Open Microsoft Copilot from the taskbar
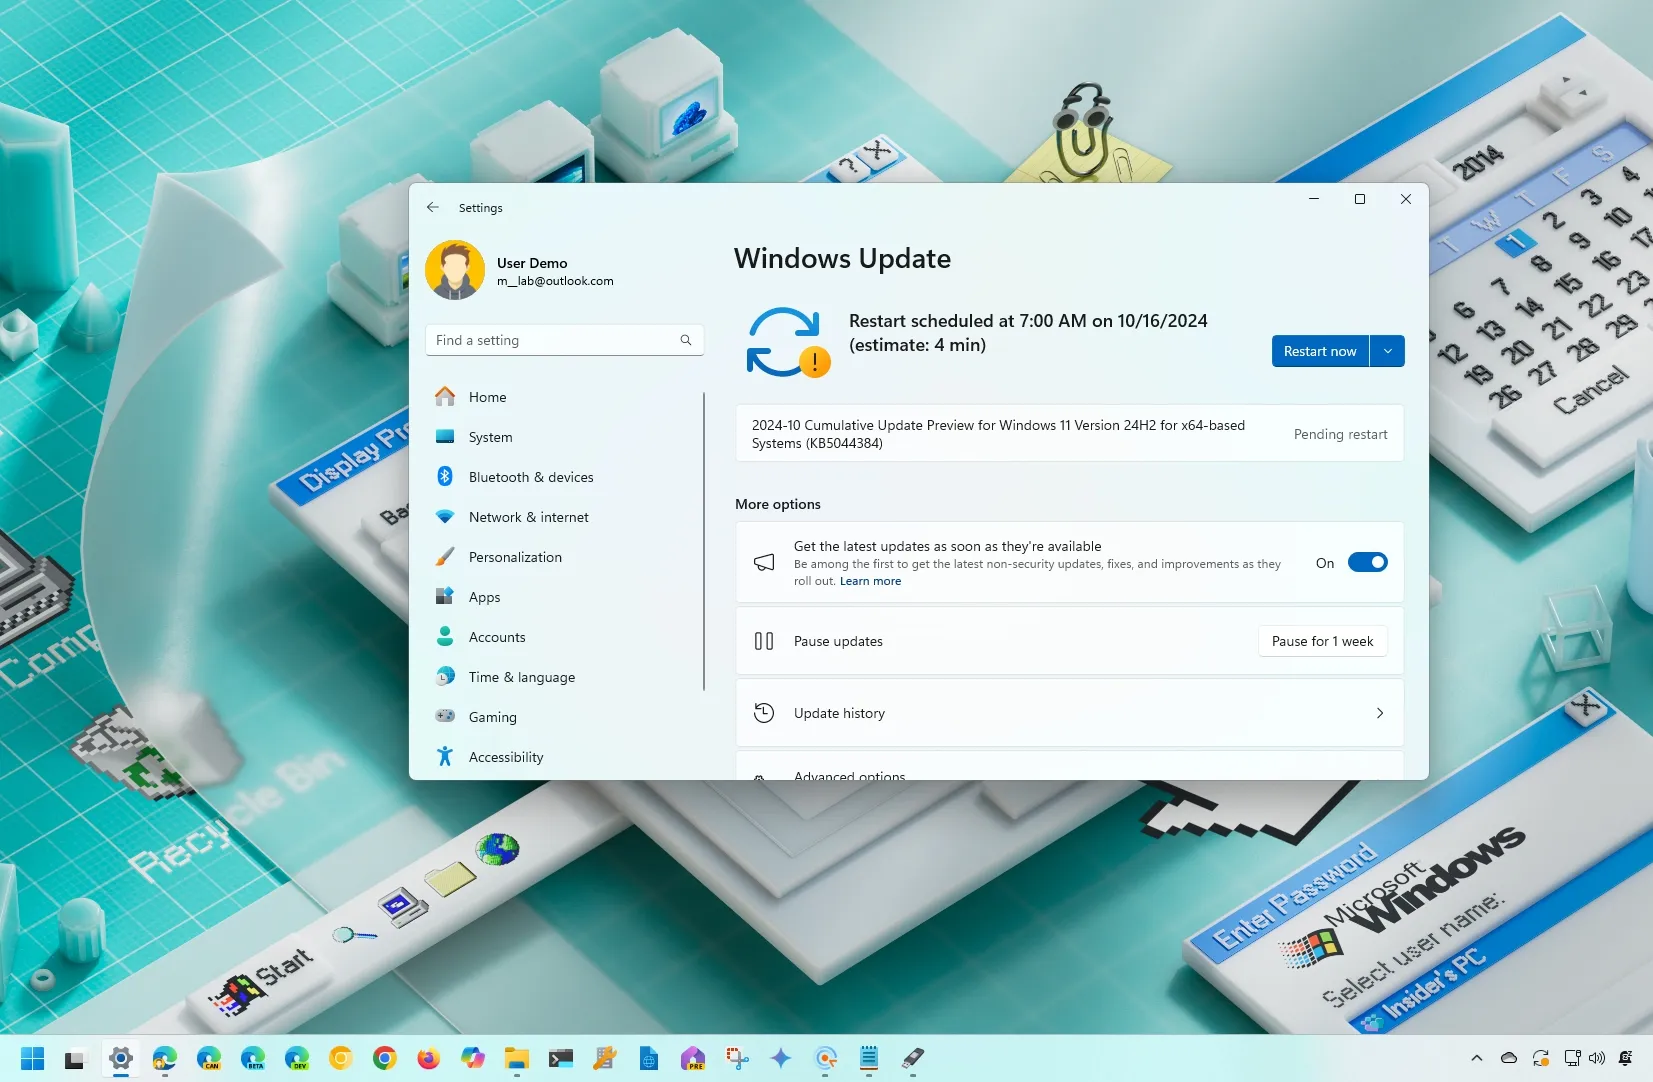This screenshot has width=1653, height=1082. point(473,1058)
